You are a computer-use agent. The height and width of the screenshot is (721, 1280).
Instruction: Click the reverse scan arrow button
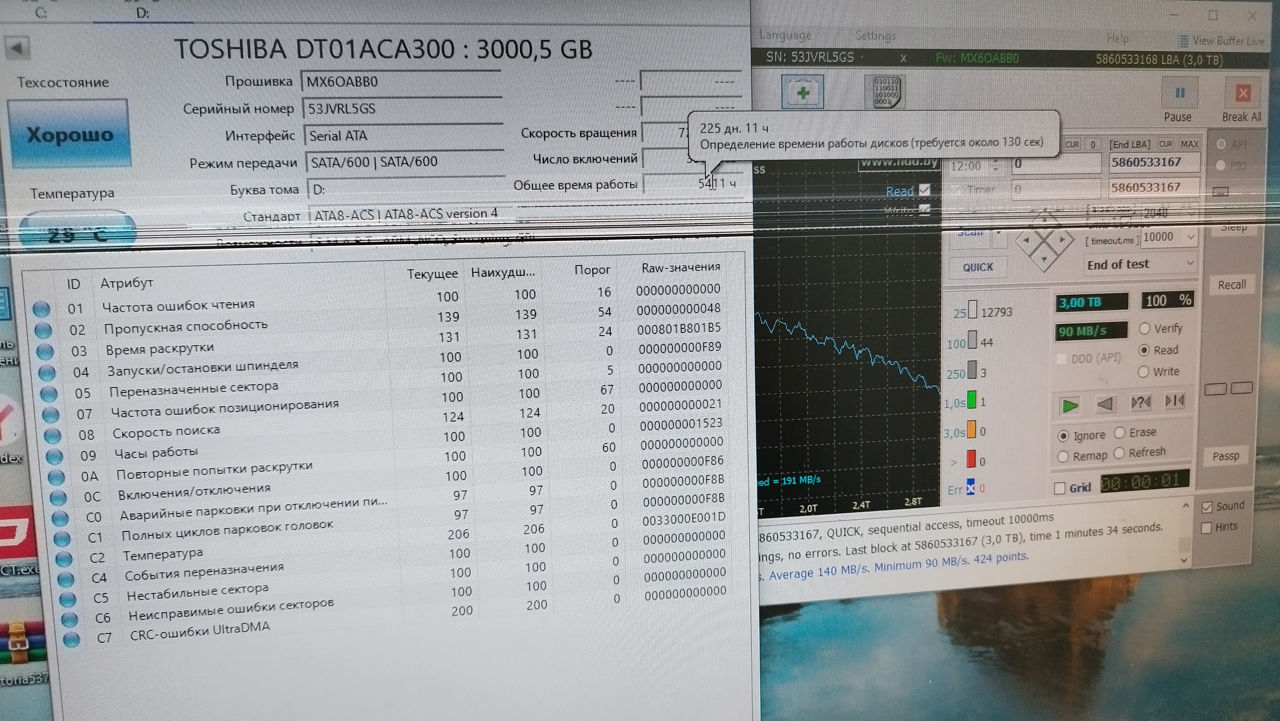(x=1105, y=404)
